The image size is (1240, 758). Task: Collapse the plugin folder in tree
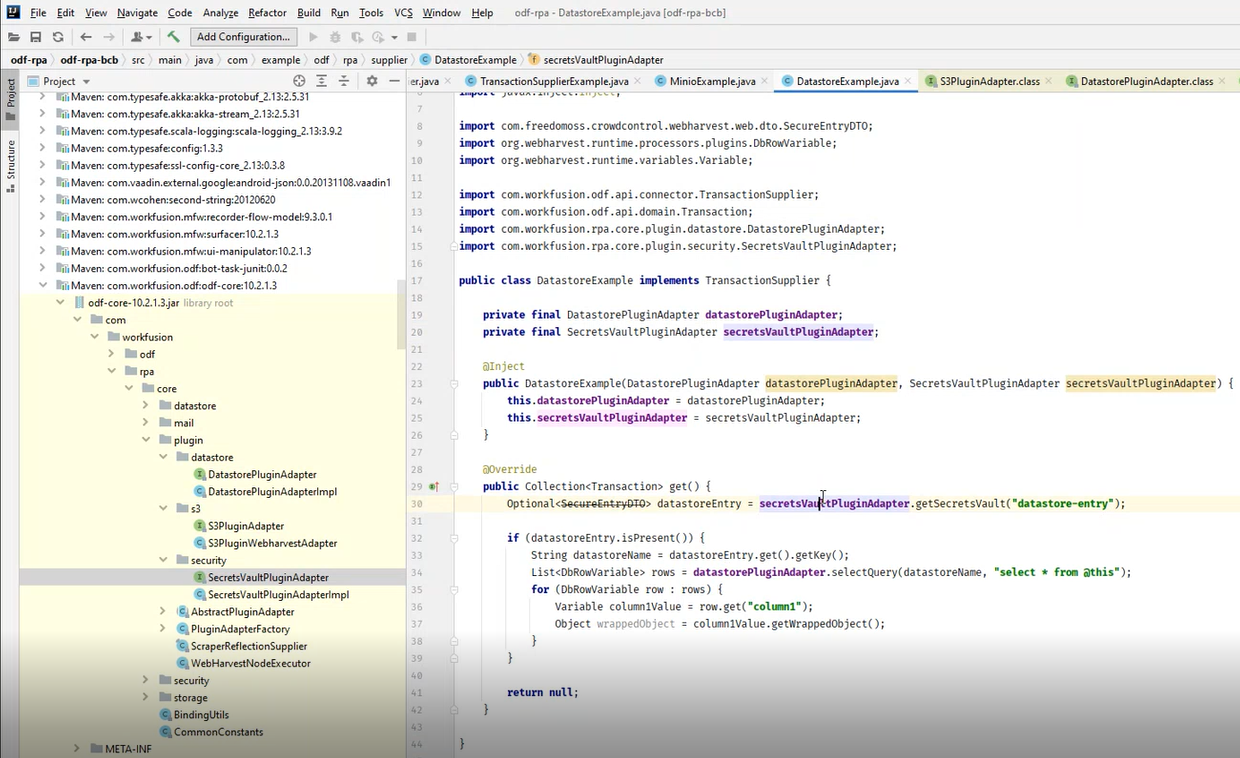click(146, 440)
